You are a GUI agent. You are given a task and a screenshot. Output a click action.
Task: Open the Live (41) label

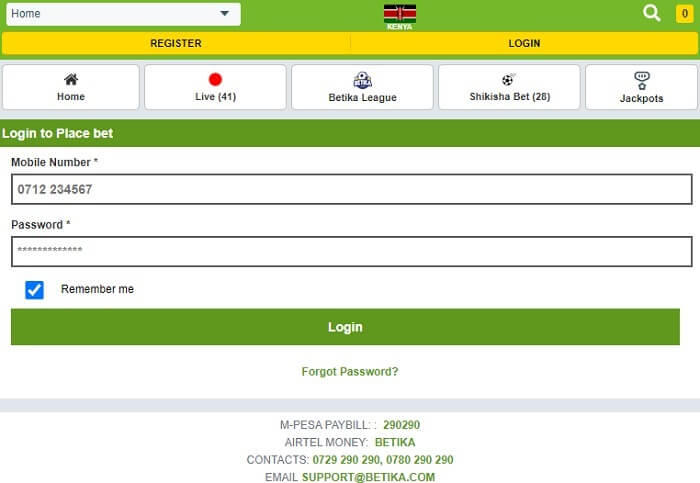coord(215,96)
